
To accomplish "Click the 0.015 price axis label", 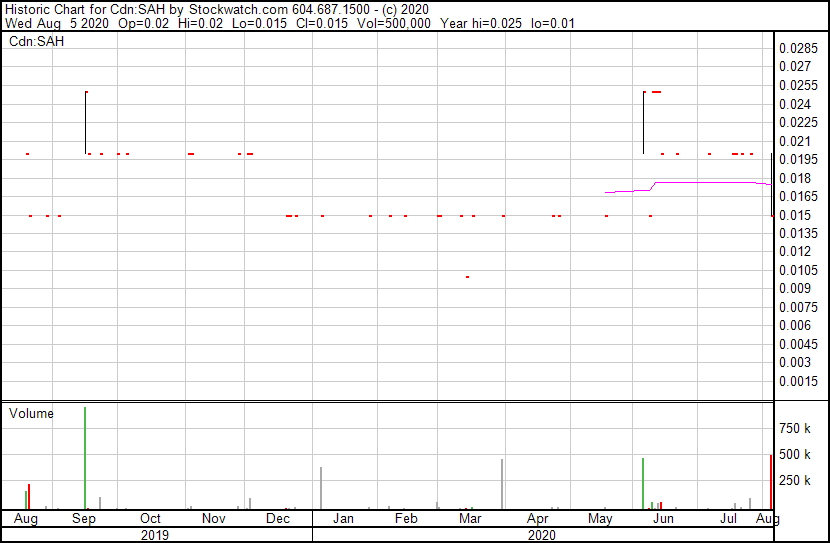I will (795, 215).
